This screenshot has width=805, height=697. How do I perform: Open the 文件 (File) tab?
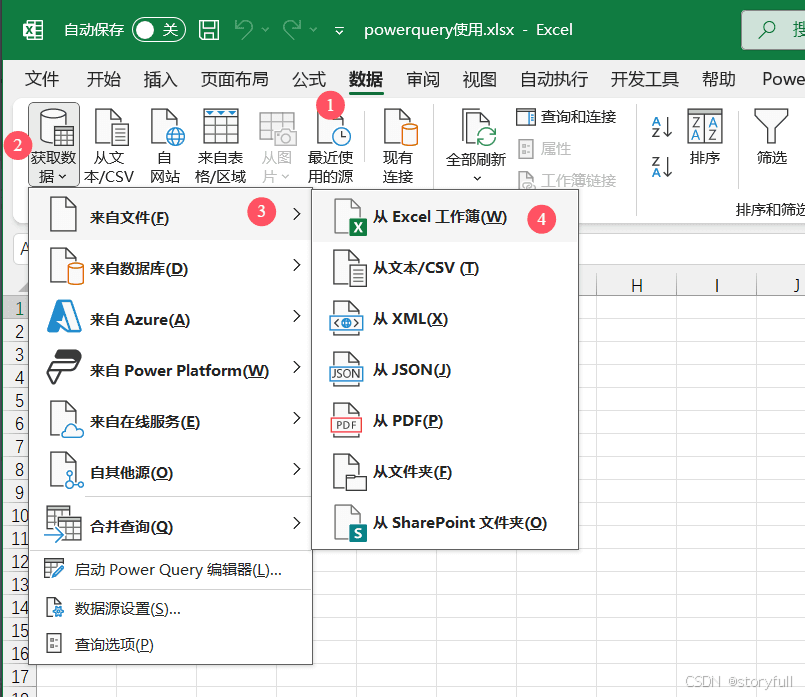(42, 79)
